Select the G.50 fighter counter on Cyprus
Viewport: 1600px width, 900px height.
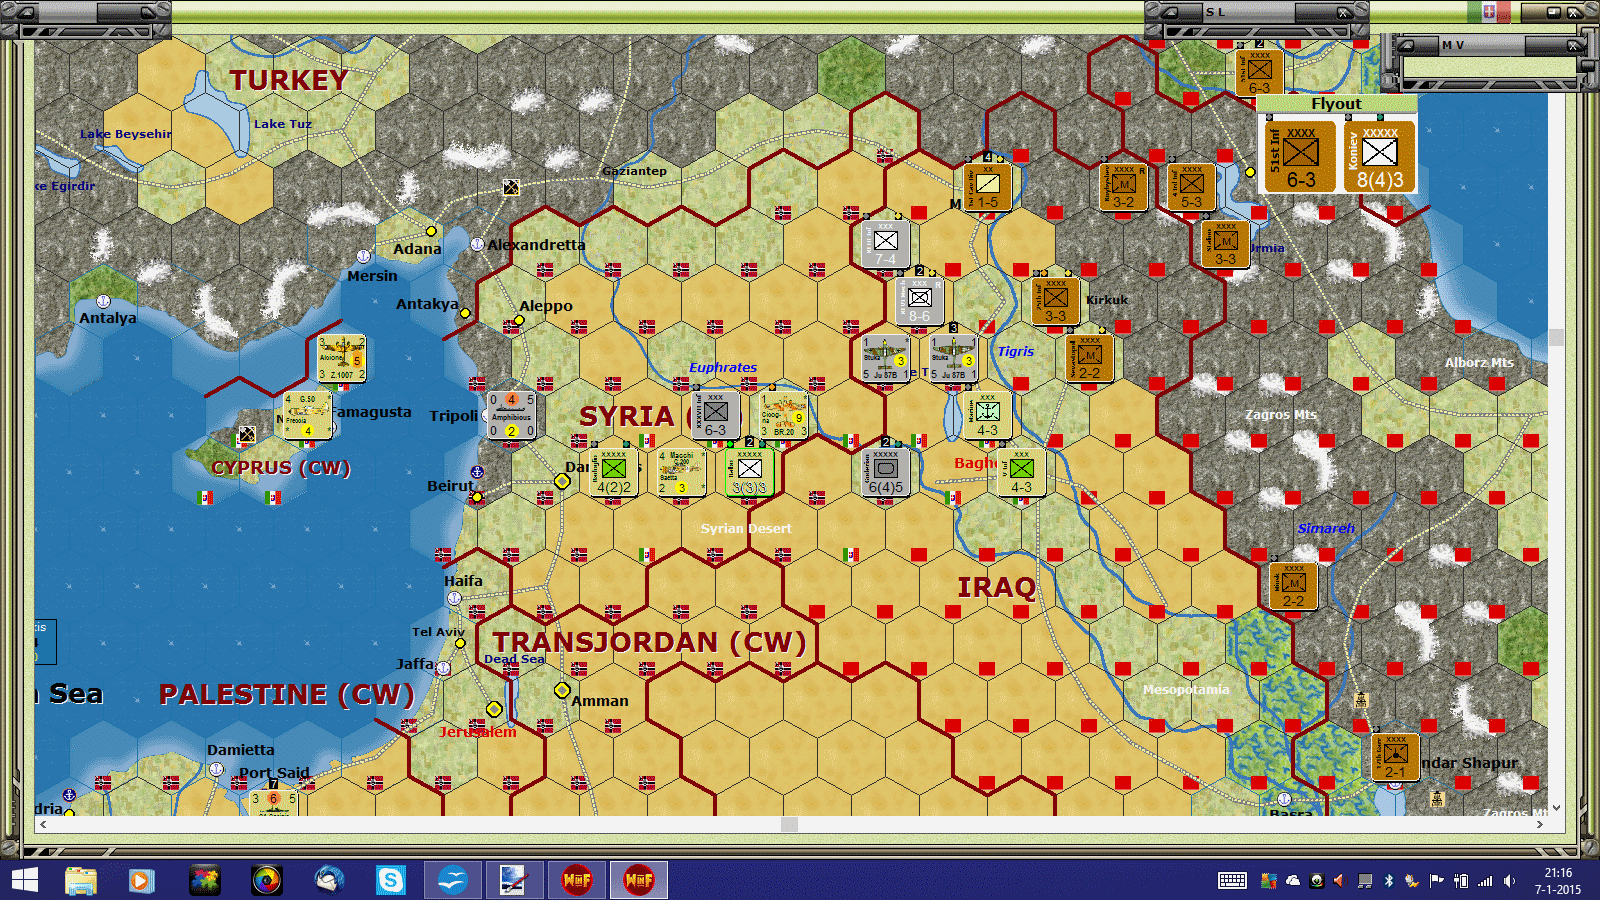(307, 415)
